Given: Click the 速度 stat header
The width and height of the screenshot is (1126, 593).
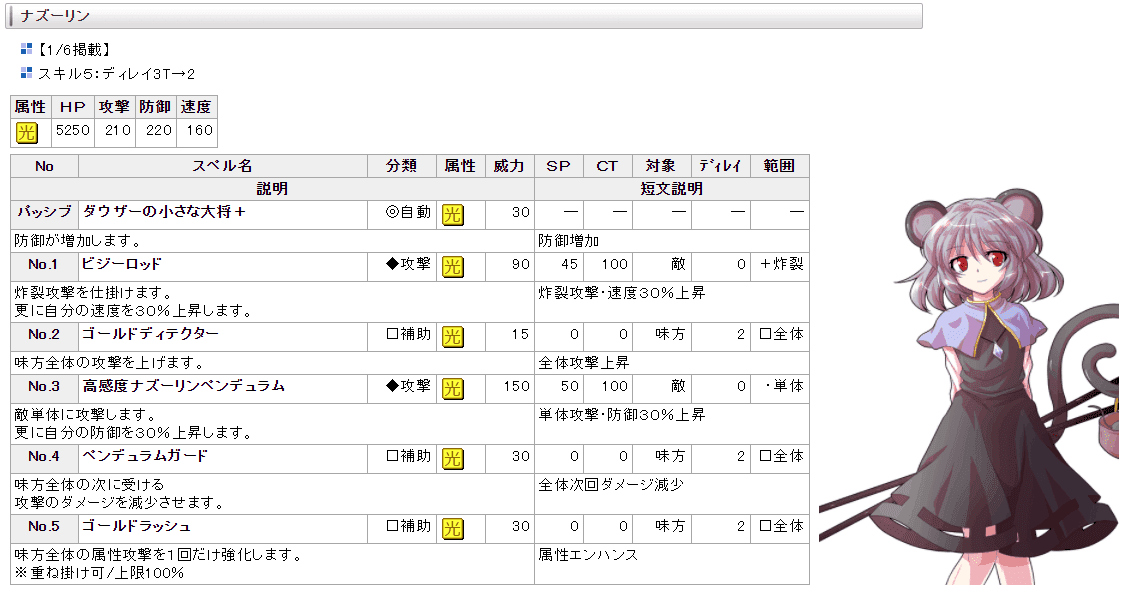Looking at the screenshot, I should (196, 107).
